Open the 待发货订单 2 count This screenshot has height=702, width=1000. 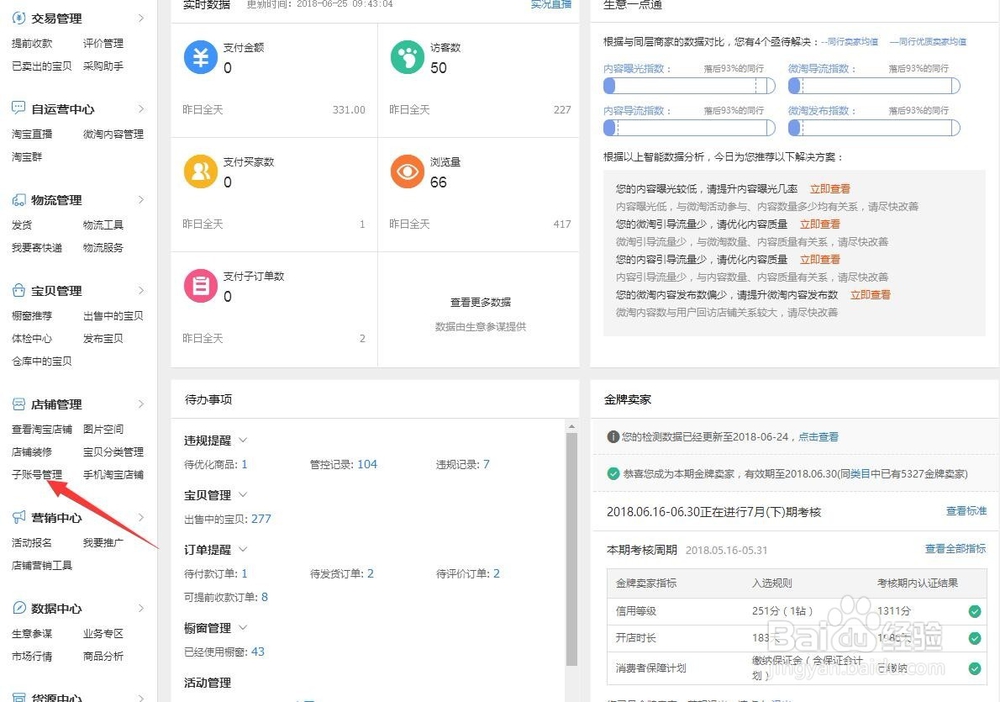[370, 574]
